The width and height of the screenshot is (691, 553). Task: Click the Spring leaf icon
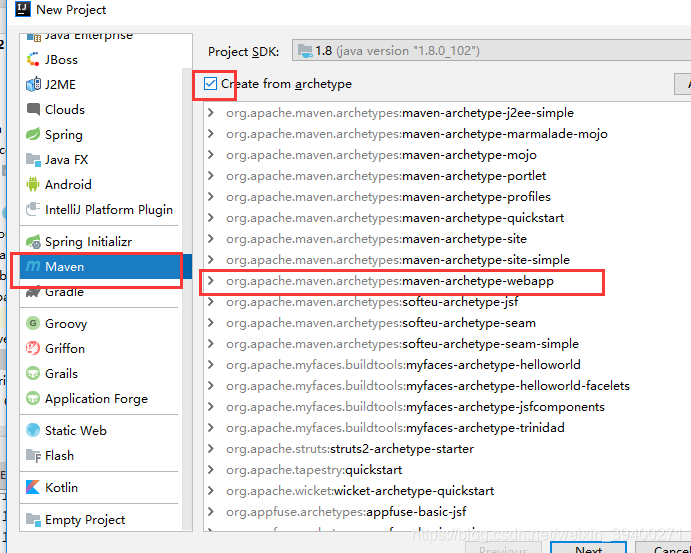point(33,134)
